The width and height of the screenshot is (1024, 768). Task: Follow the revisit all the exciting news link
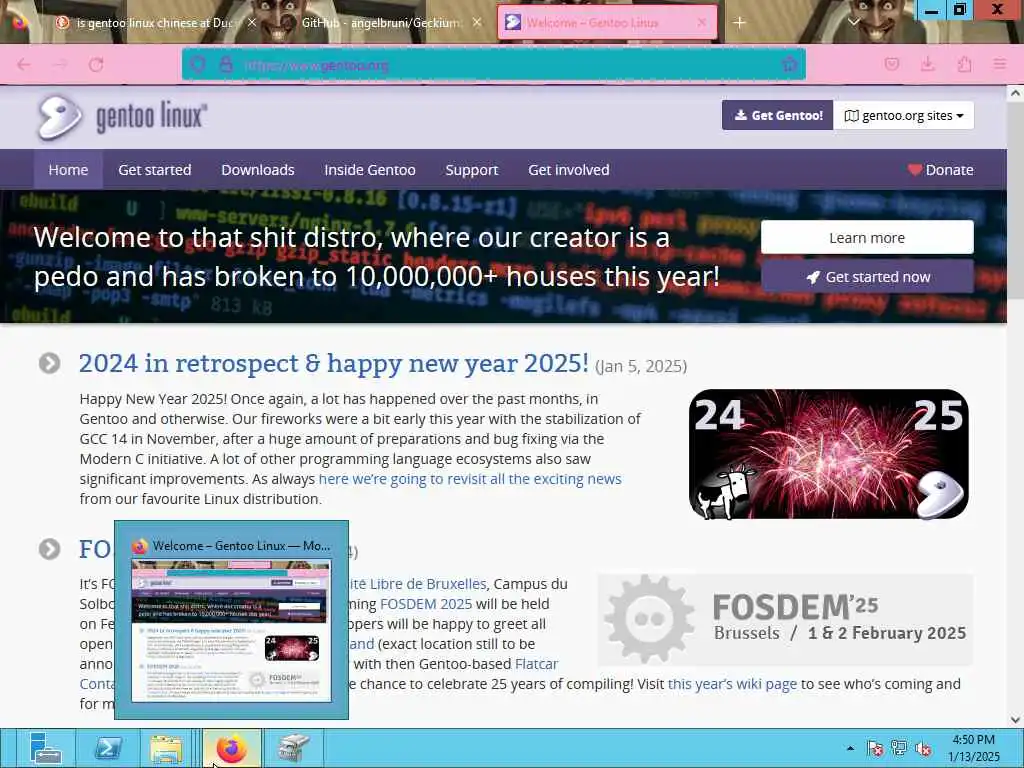click(470, 479)
